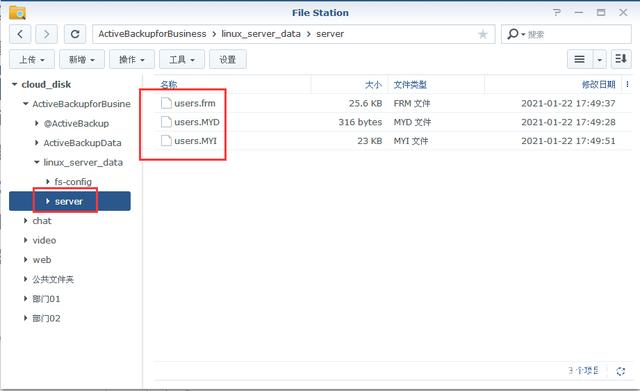Click the 2021-01-22 17:49:51 date cell
Image resolution: width=640 pixels, height=391 pixels.
point(568,141)
